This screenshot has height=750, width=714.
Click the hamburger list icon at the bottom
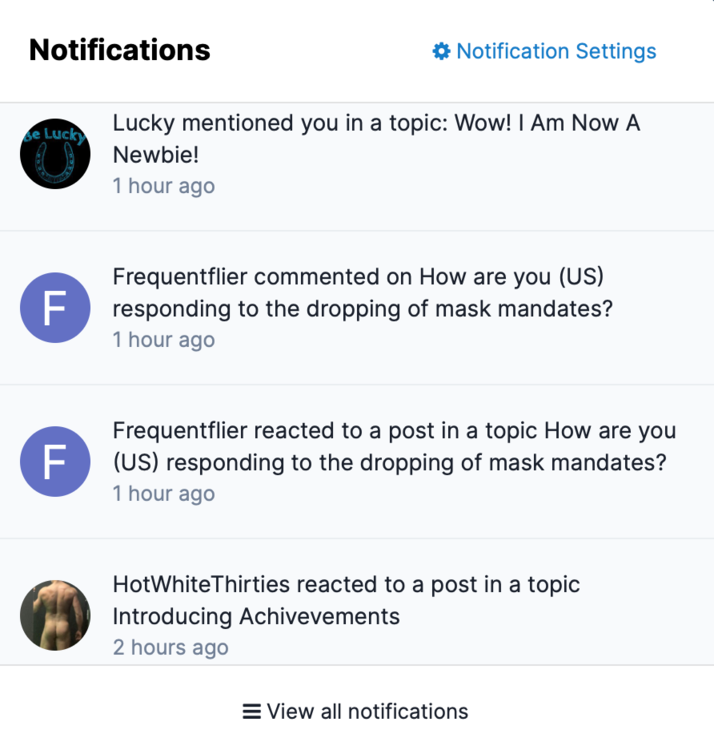(x=252, y=712)
